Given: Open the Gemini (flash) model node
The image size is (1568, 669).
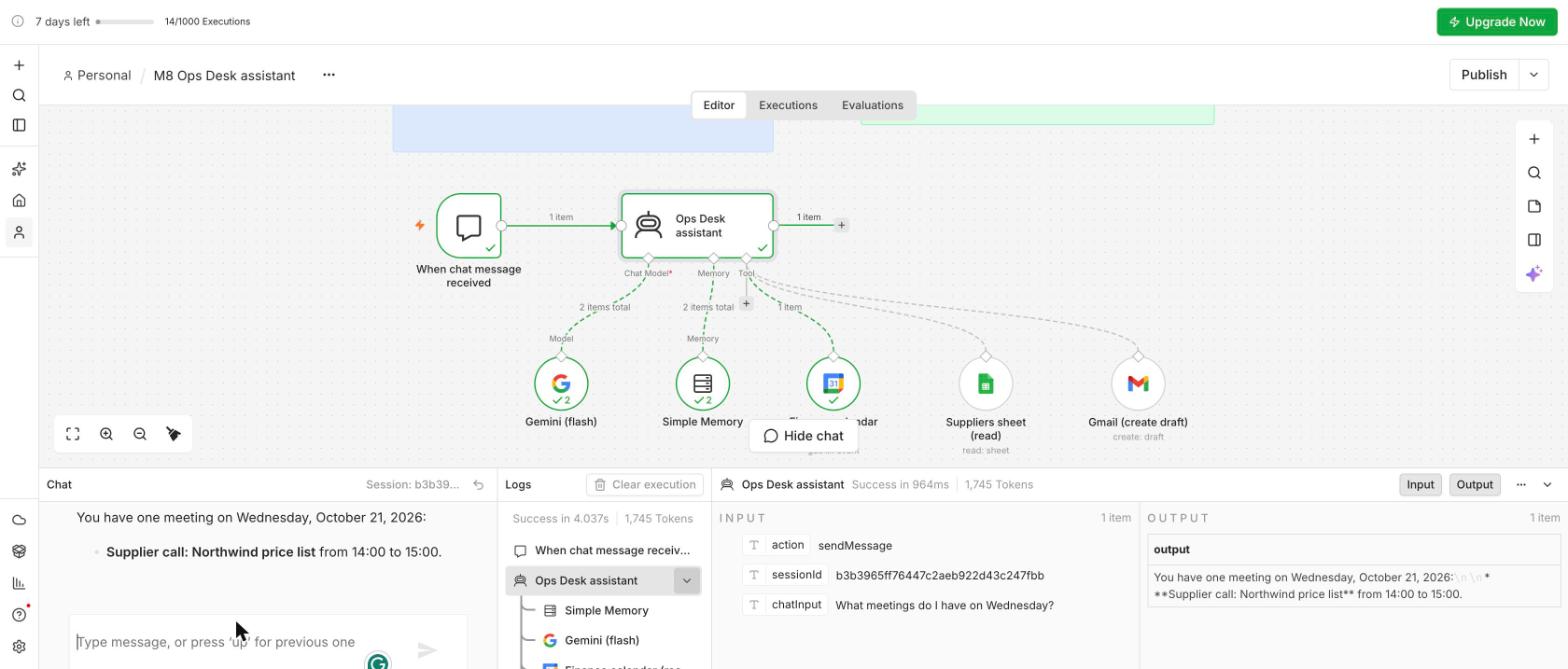Looking at the screenshot, I should click(561, 384).
